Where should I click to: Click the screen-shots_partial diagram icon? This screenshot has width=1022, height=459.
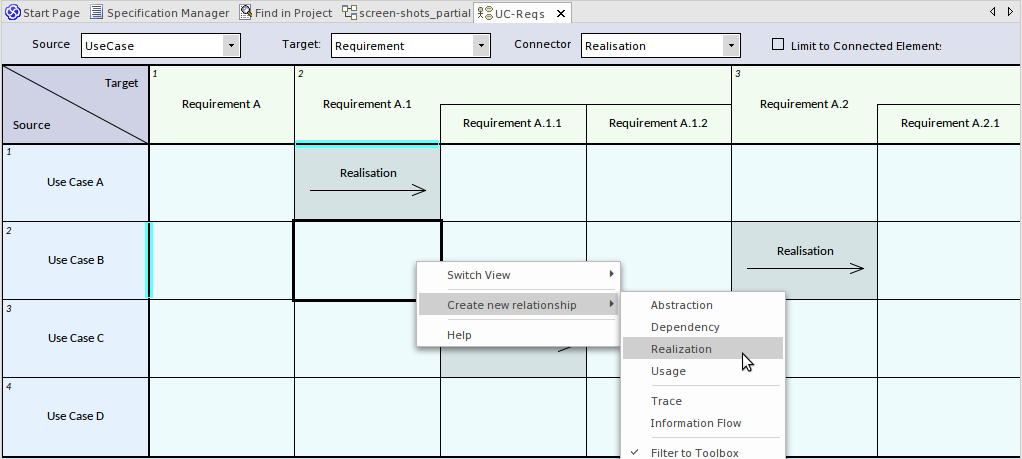349,13
